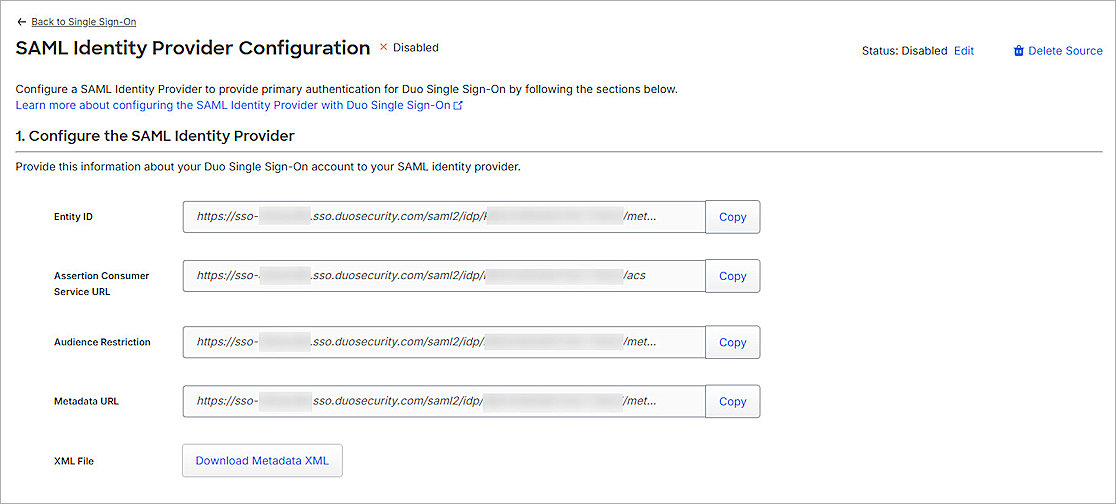
Task: Click the back arrow icon
Action: click(21, 22)
